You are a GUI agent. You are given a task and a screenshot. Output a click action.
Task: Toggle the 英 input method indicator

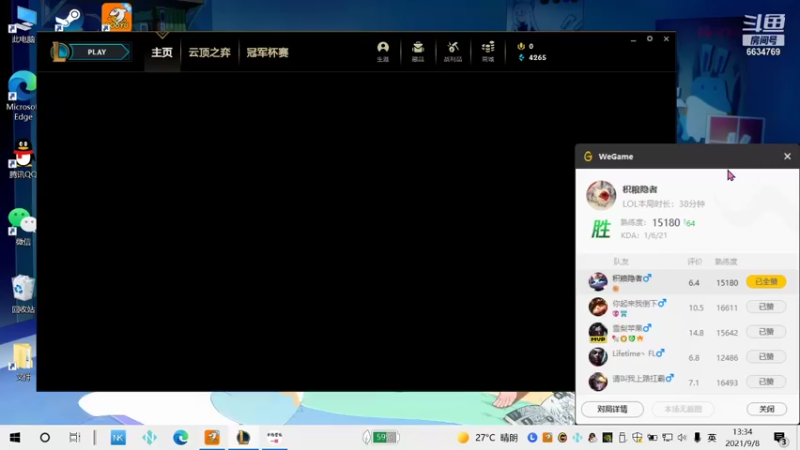712,437
